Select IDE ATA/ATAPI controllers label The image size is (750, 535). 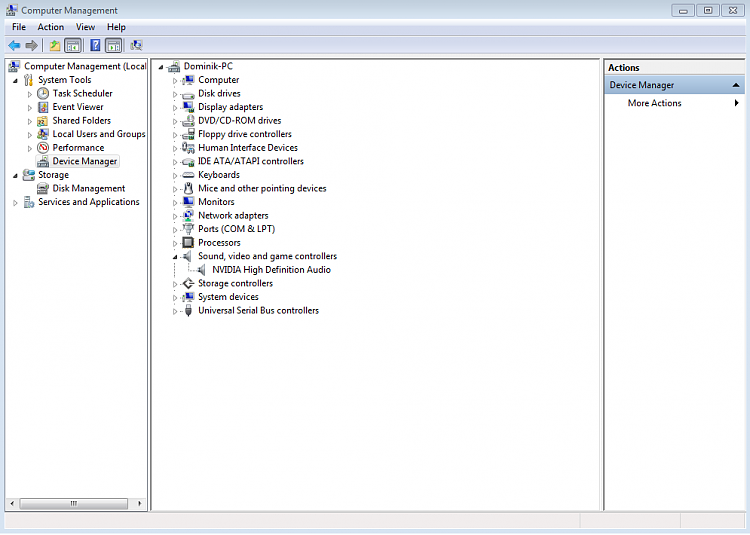click(x=251, y=161)
